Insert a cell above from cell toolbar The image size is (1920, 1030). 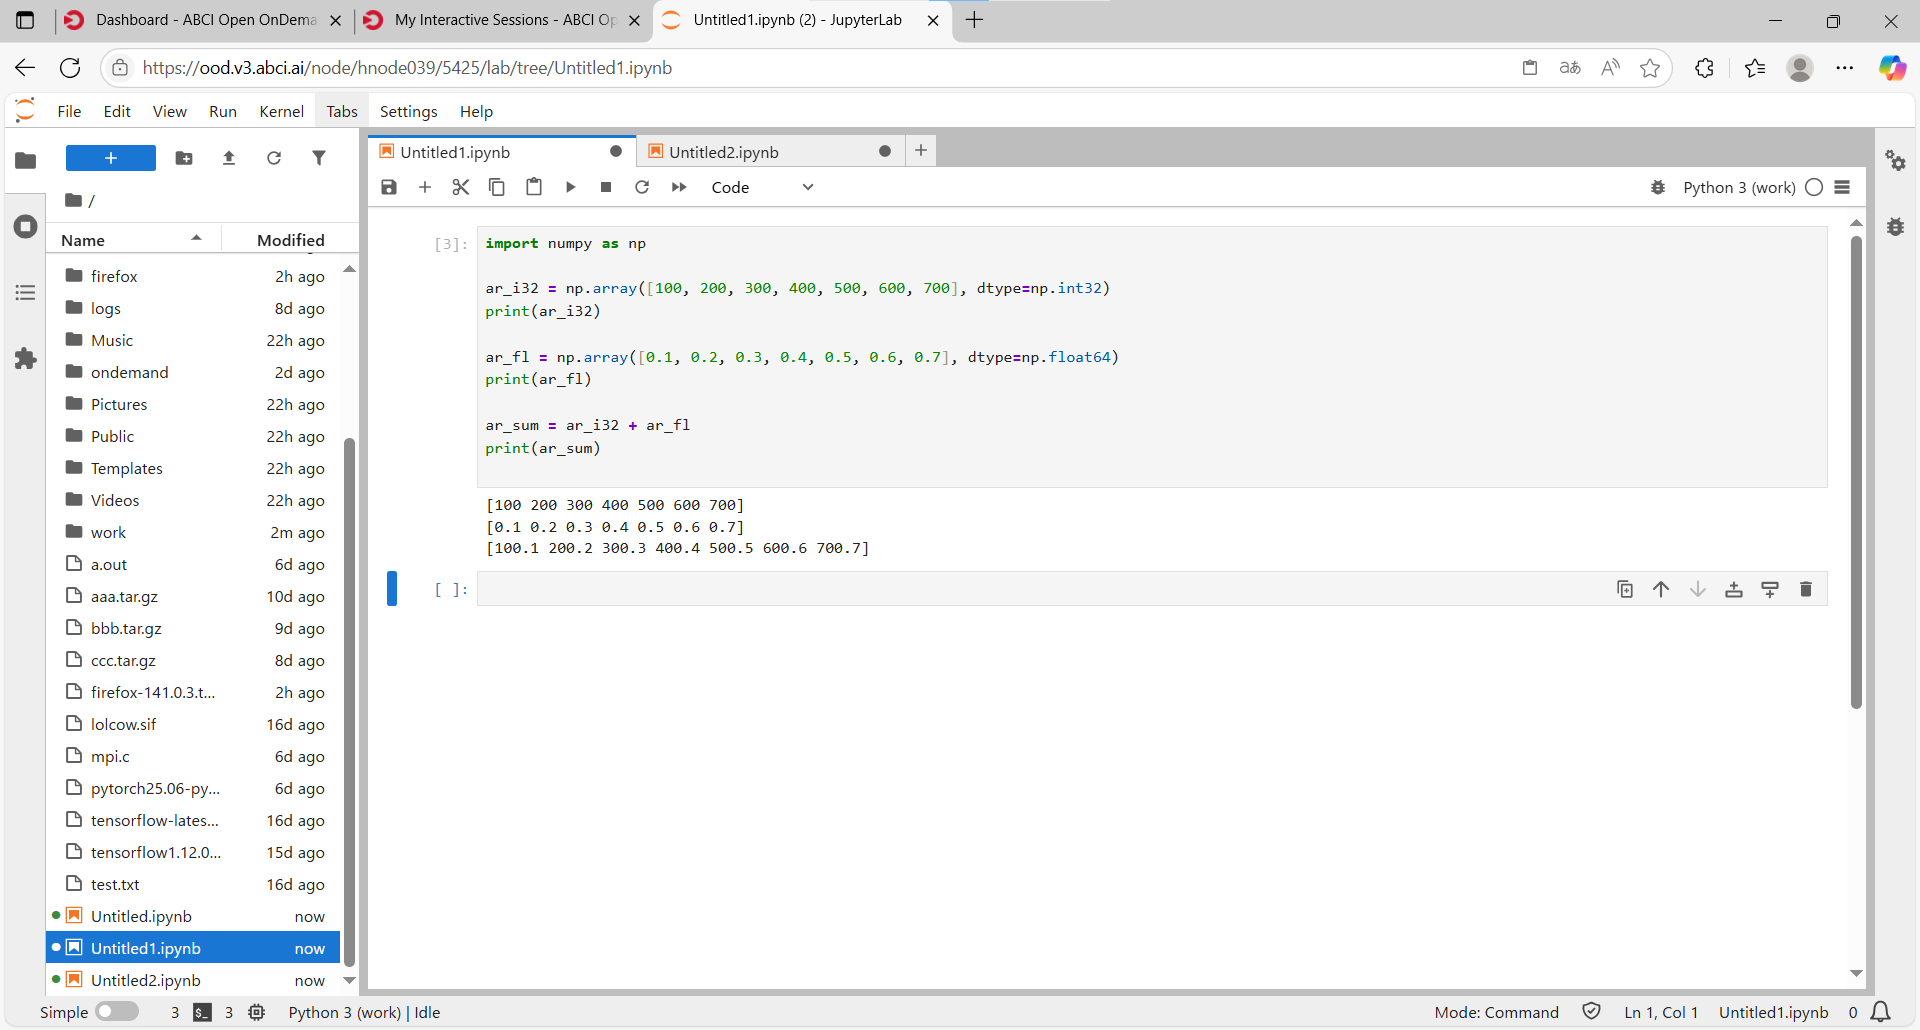(x=1734, y=589)
